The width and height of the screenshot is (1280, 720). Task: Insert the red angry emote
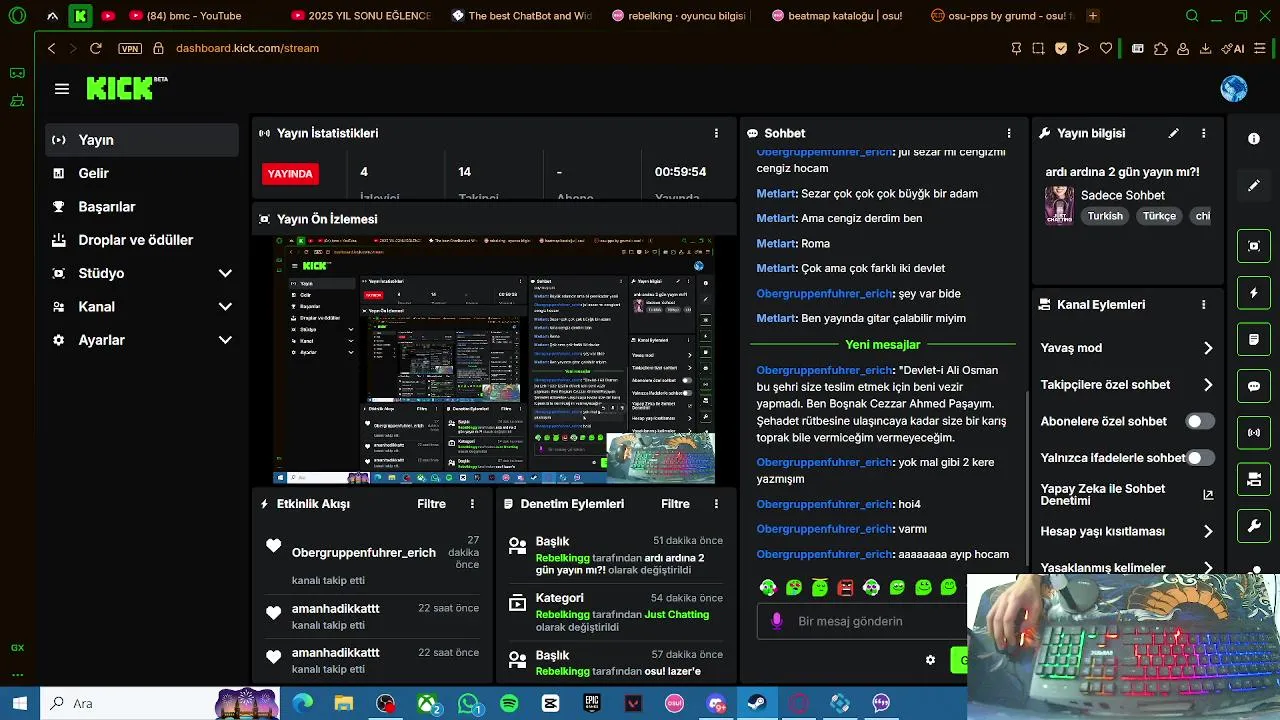845,588
